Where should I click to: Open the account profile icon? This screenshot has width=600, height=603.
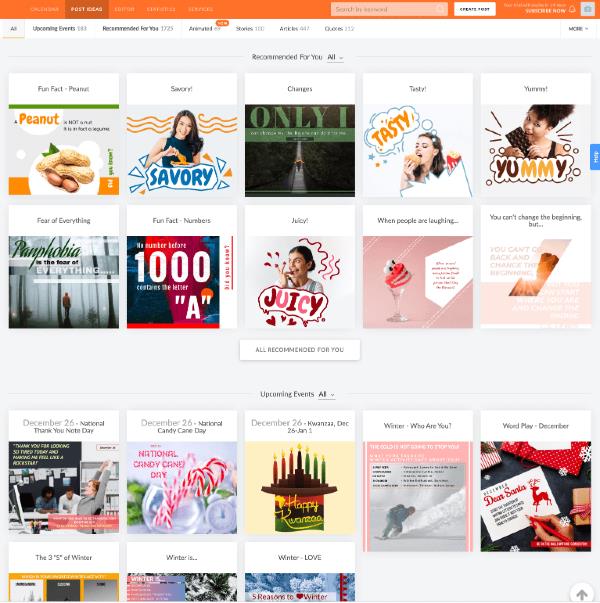[588, 9]
